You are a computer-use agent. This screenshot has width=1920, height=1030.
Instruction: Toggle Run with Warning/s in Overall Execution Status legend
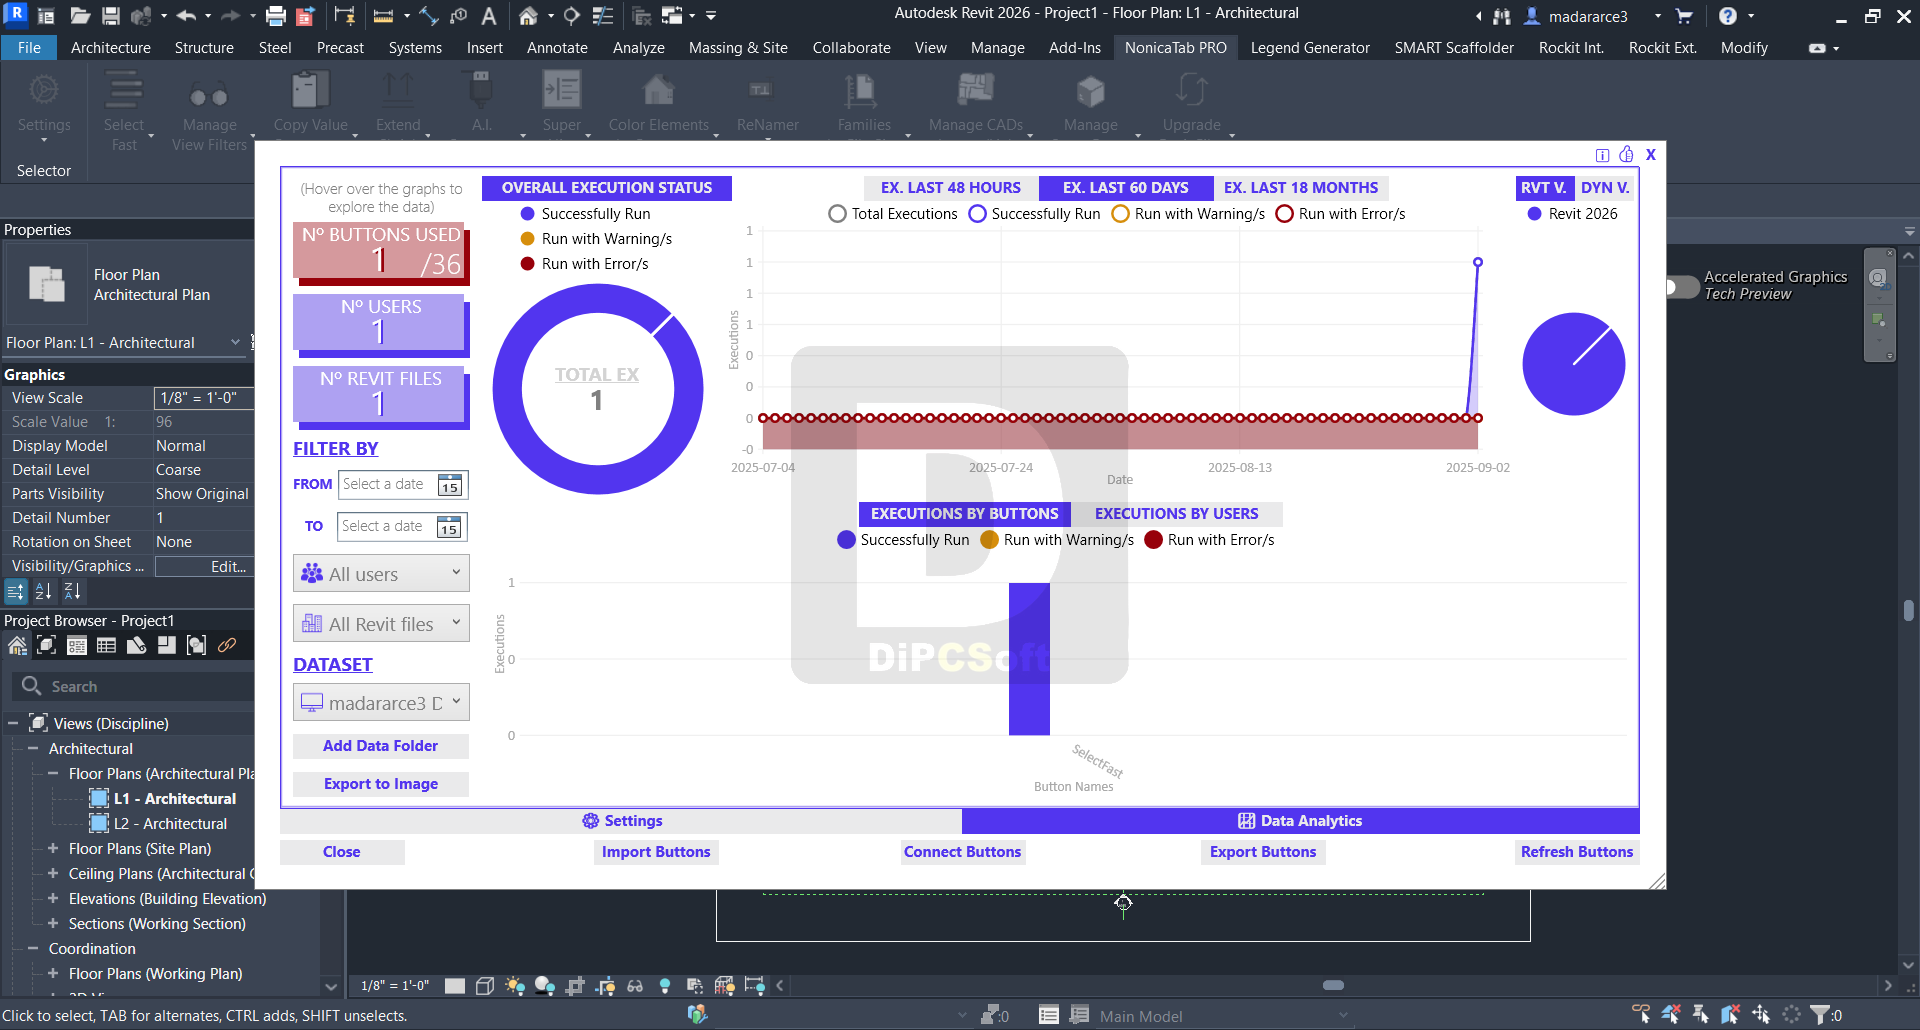pos(596,239)
